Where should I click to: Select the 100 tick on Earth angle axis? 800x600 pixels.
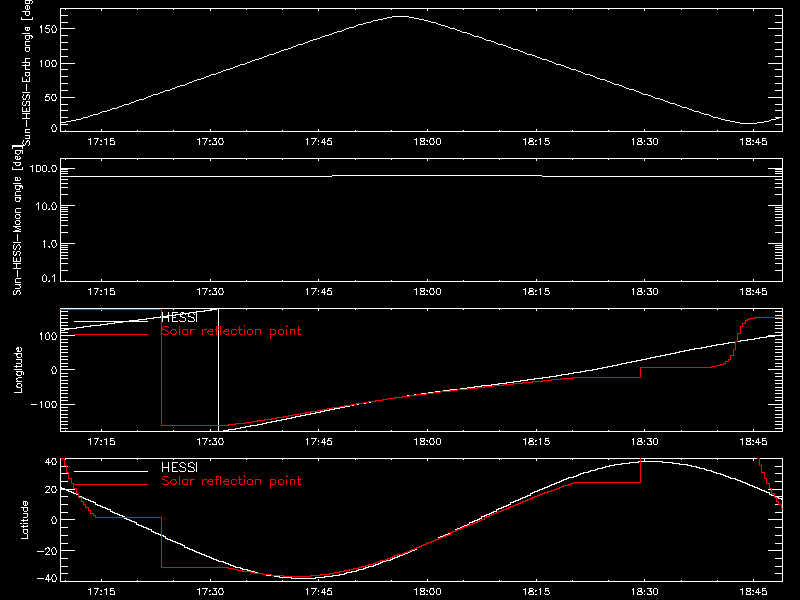tap(47, 63)
